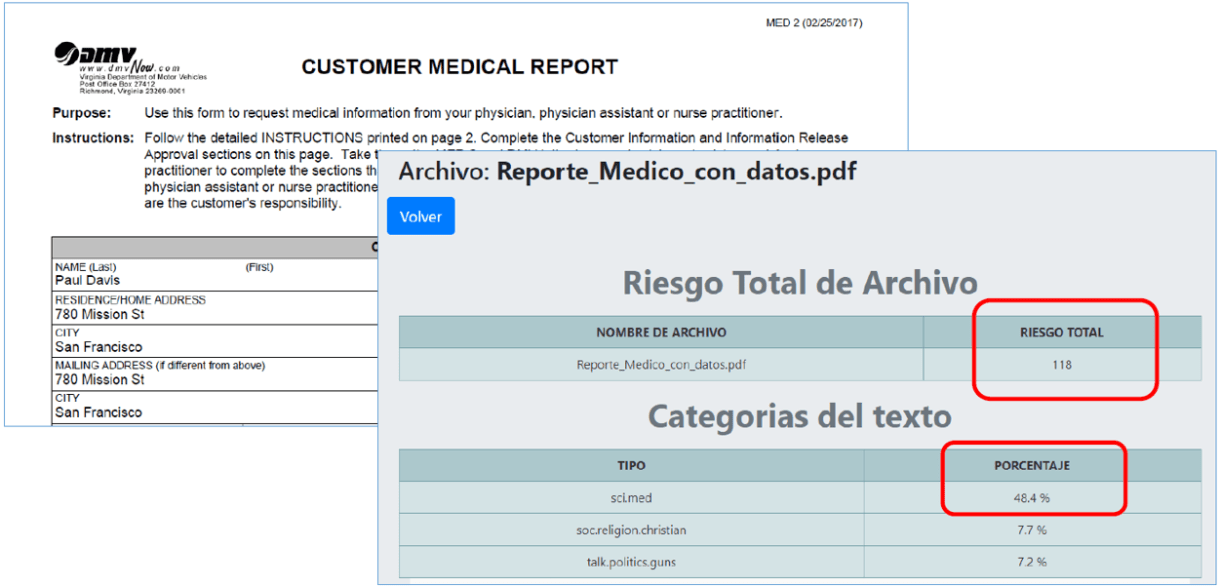The width and height of the screenshot is (1220, 588).
Task: Click the total risk value 118
Action: [x=1061, y=365]
